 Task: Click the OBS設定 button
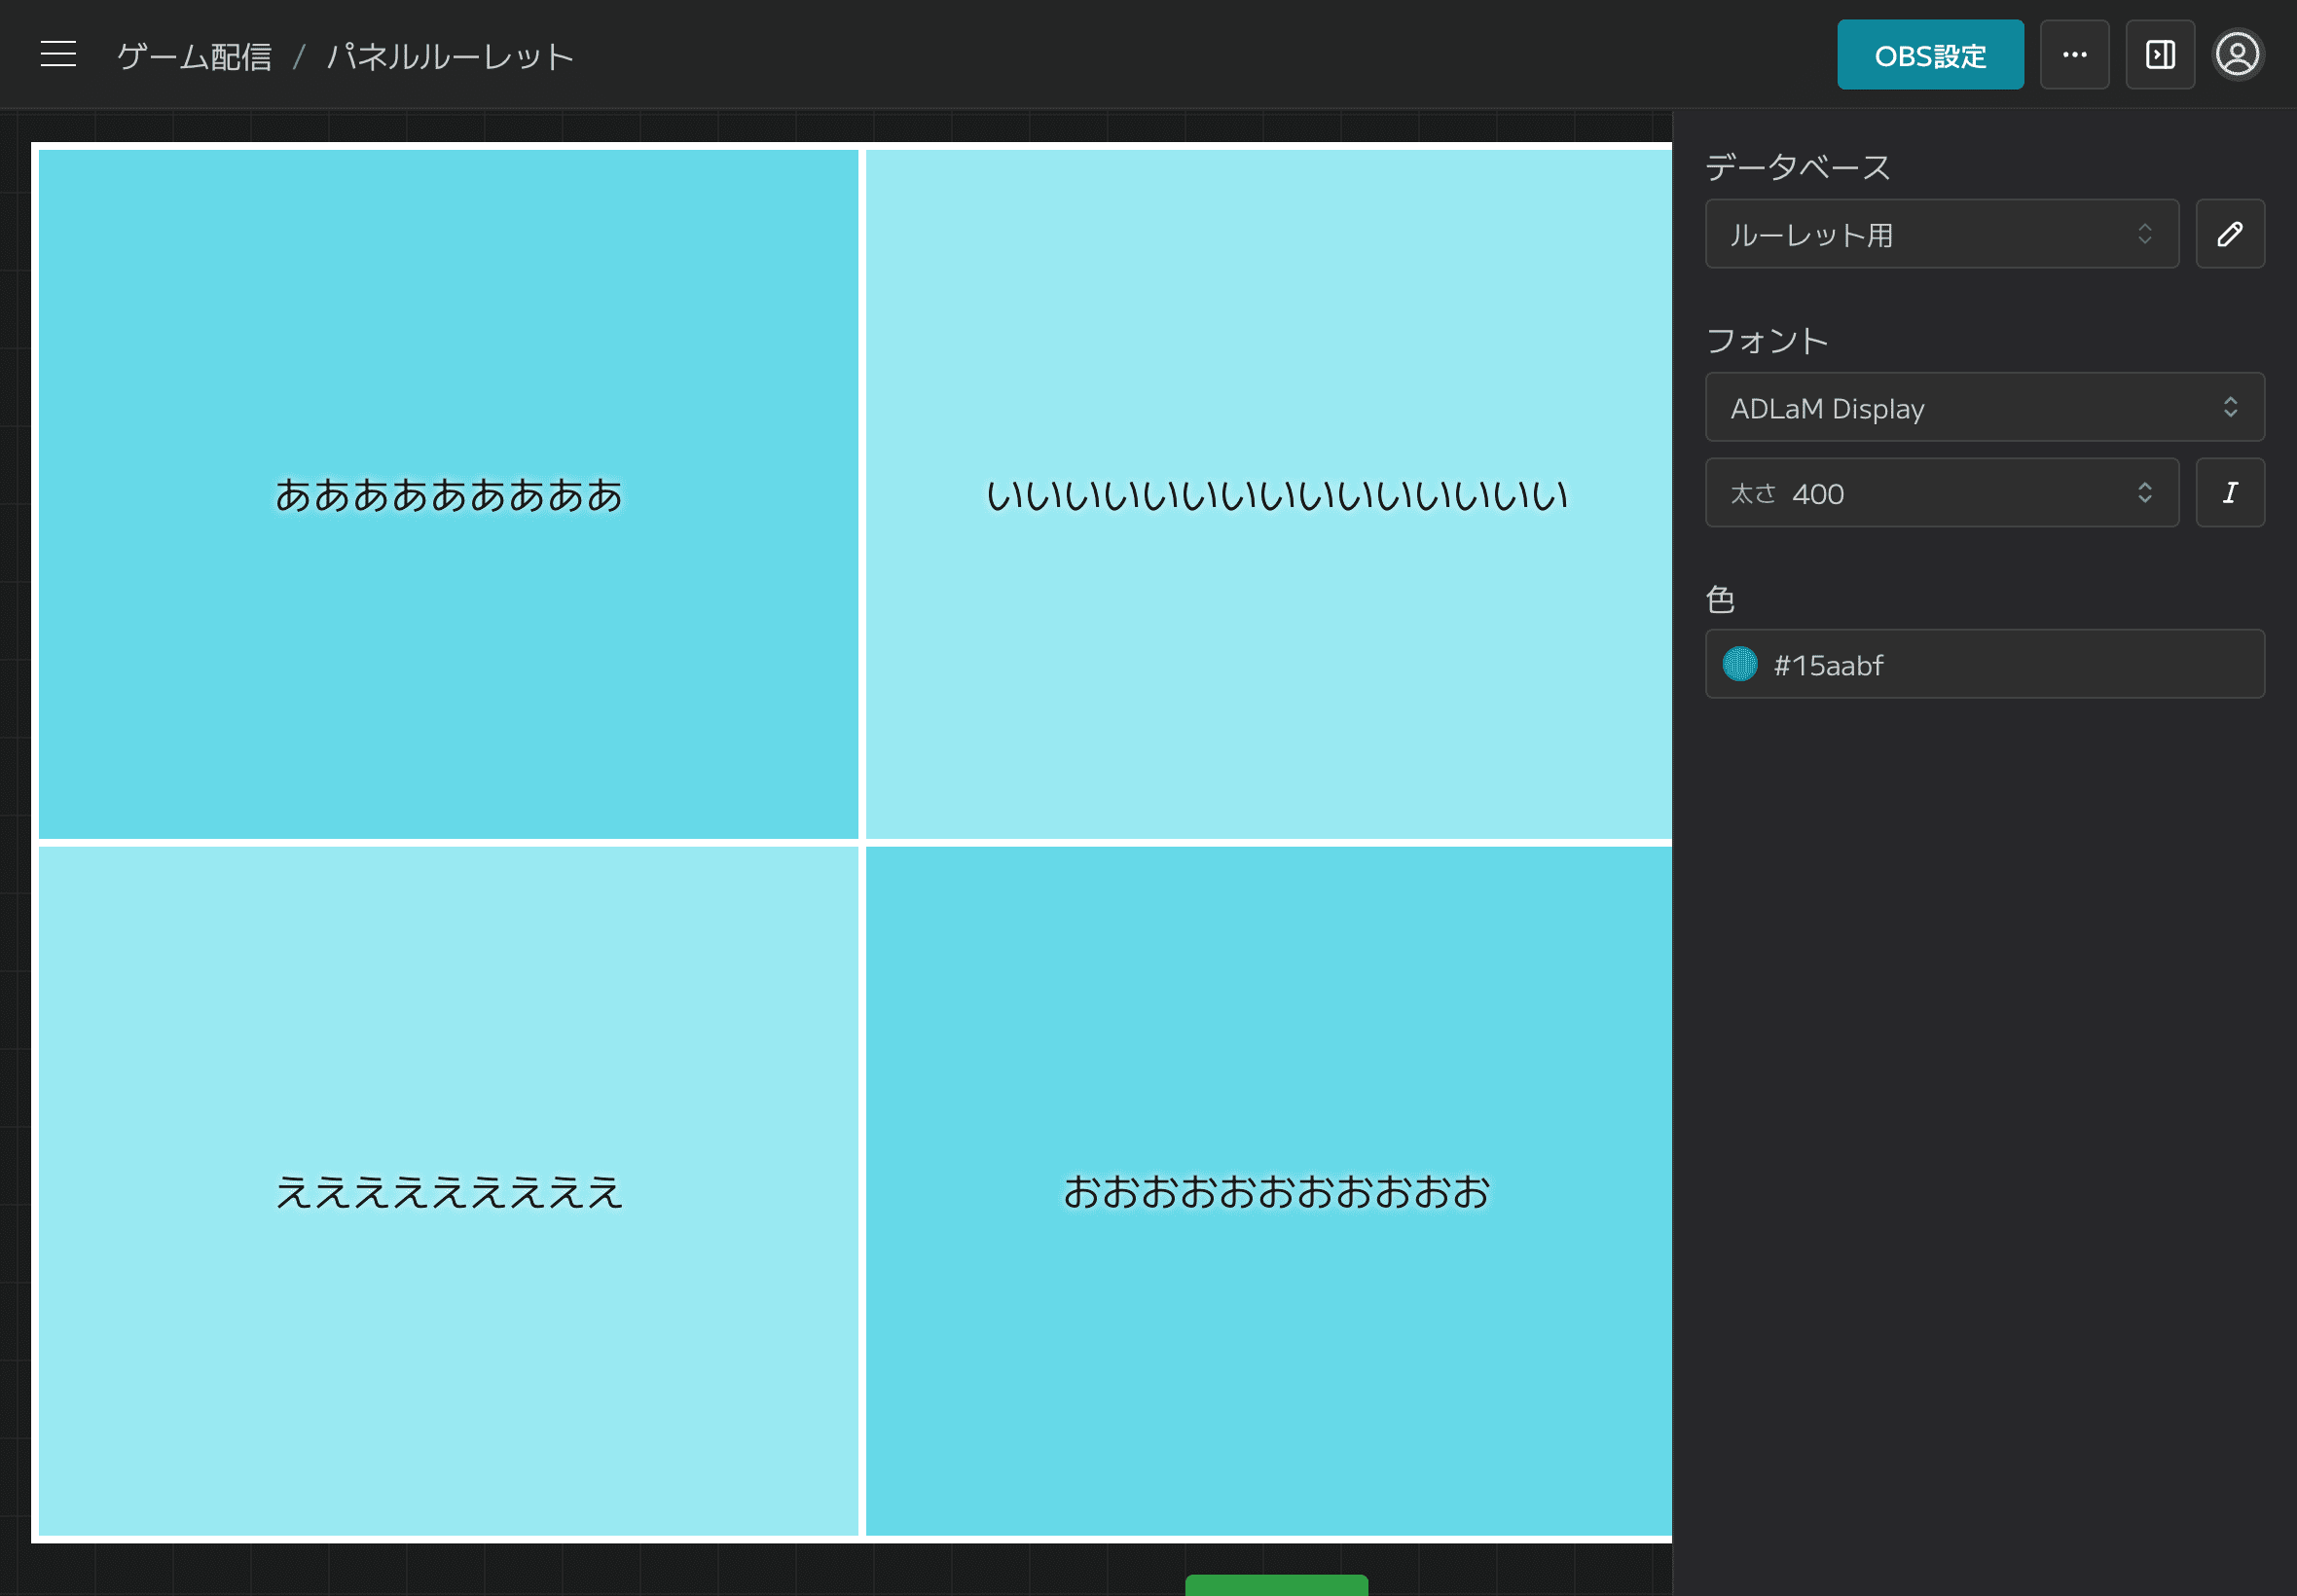click(1929, 55)
